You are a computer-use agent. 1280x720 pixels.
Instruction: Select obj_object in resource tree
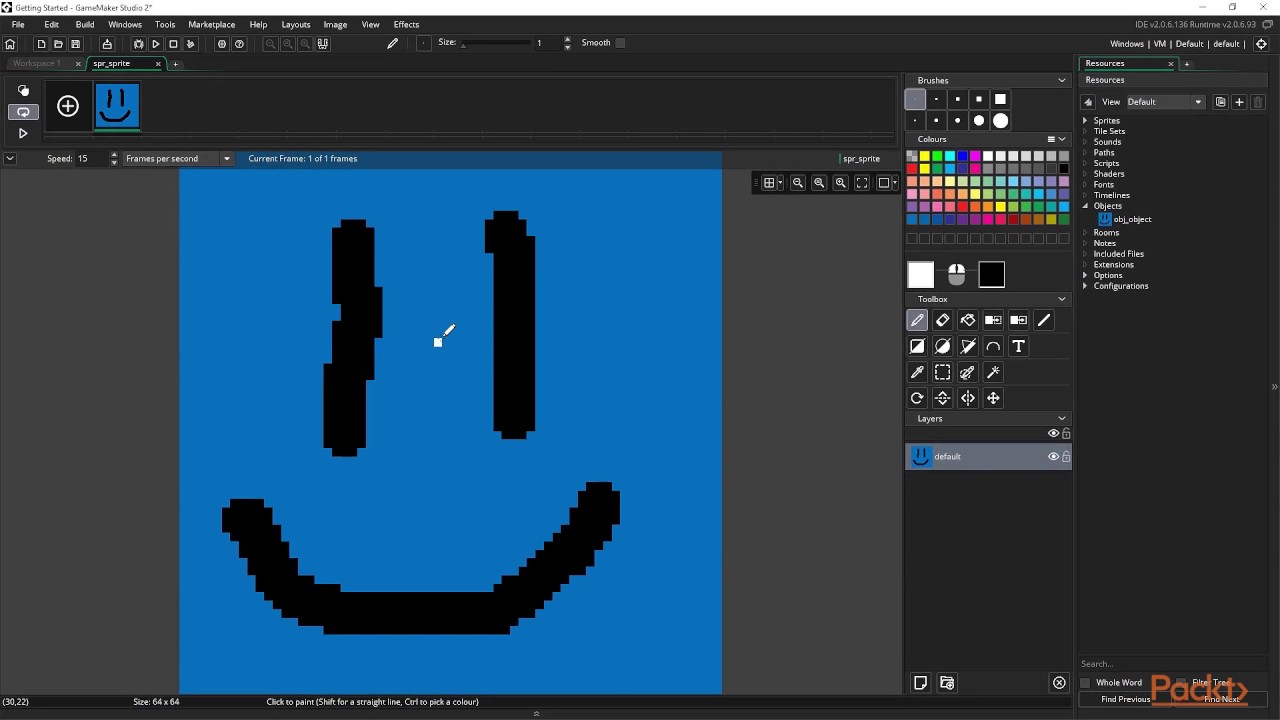point(1132,219)
